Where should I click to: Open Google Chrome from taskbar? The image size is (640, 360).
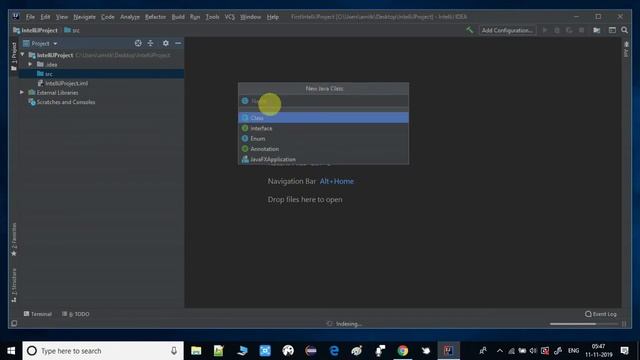[403, 351]
